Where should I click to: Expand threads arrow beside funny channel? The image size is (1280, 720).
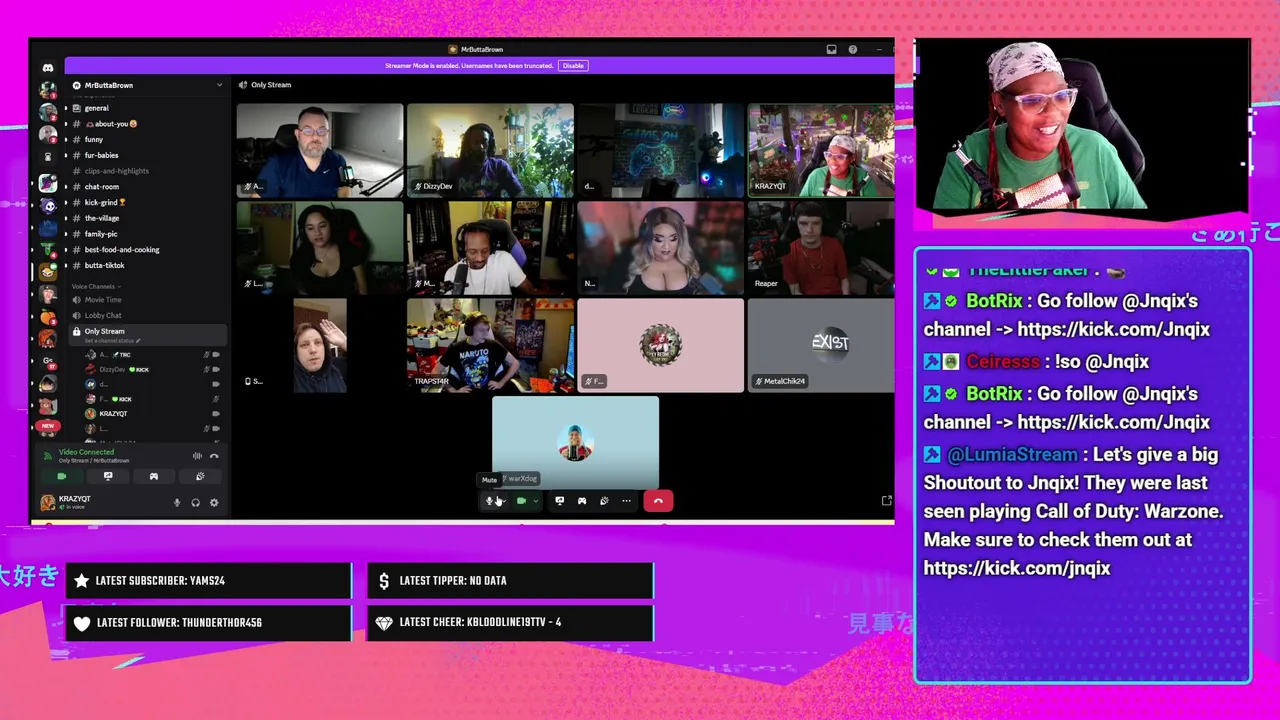pyautogui.click(x=66, y=140)
